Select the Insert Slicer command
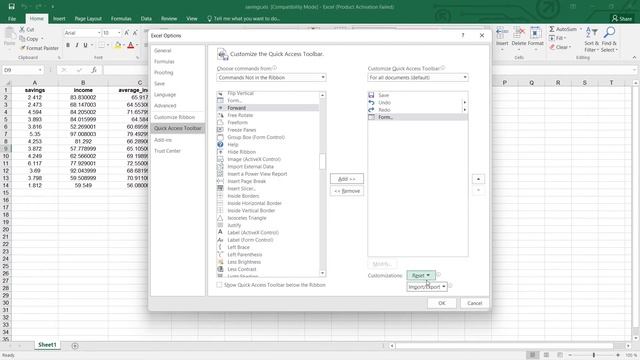The width and height of the screenshot is (640, 360). 268,189
